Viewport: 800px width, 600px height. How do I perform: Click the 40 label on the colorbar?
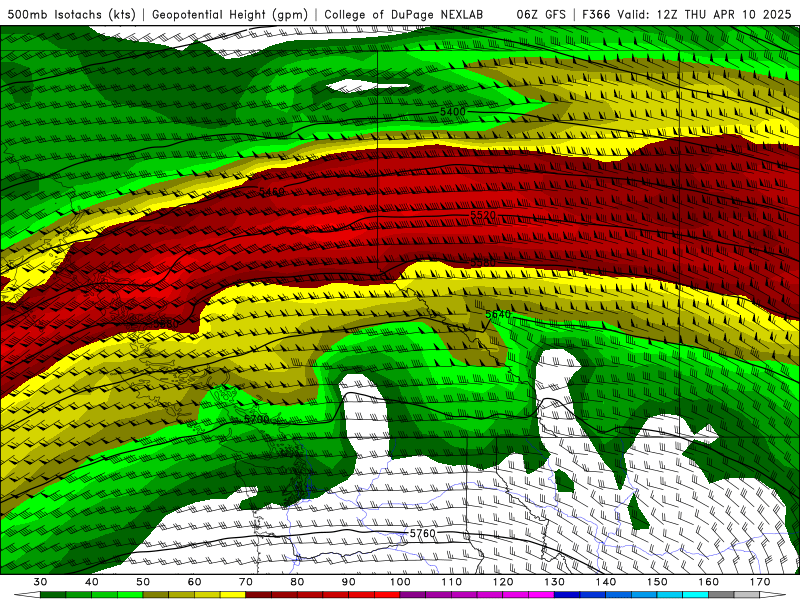pos(92,582)
